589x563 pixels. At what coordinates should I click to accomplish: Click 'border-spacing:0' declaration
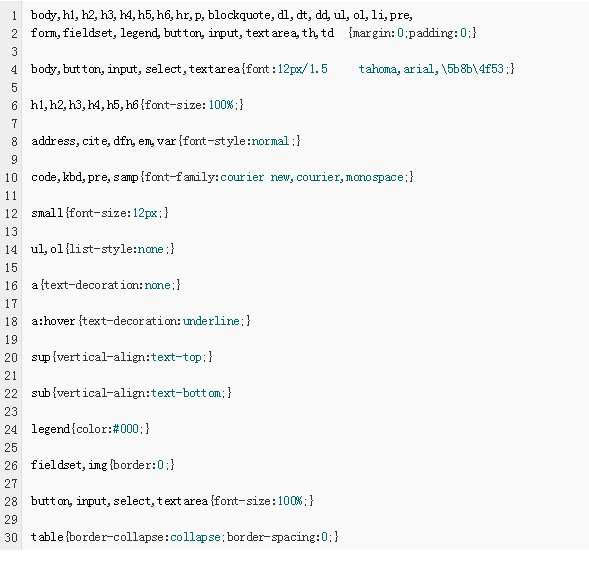click(x=277, y=537)
